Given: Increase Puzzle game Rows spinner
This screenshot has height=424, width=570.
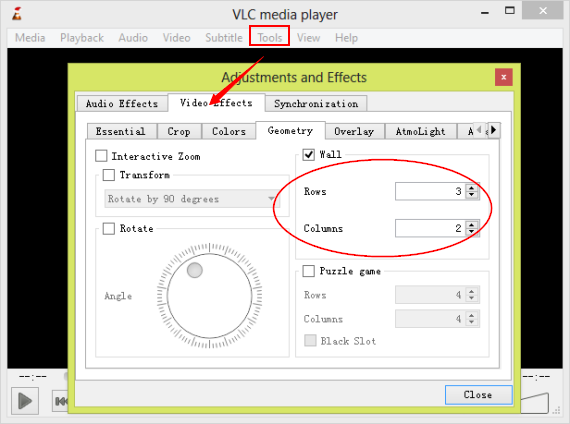Looking at the screenshot, I should point(471,291).
